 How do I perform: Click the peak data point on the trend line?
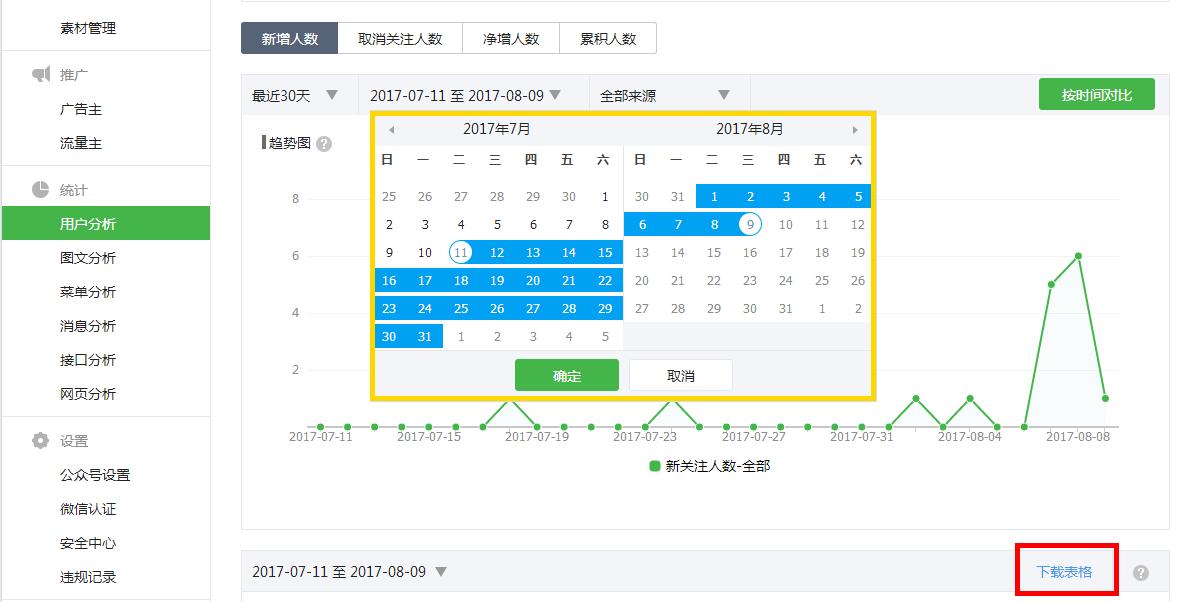pos(1077,256)
